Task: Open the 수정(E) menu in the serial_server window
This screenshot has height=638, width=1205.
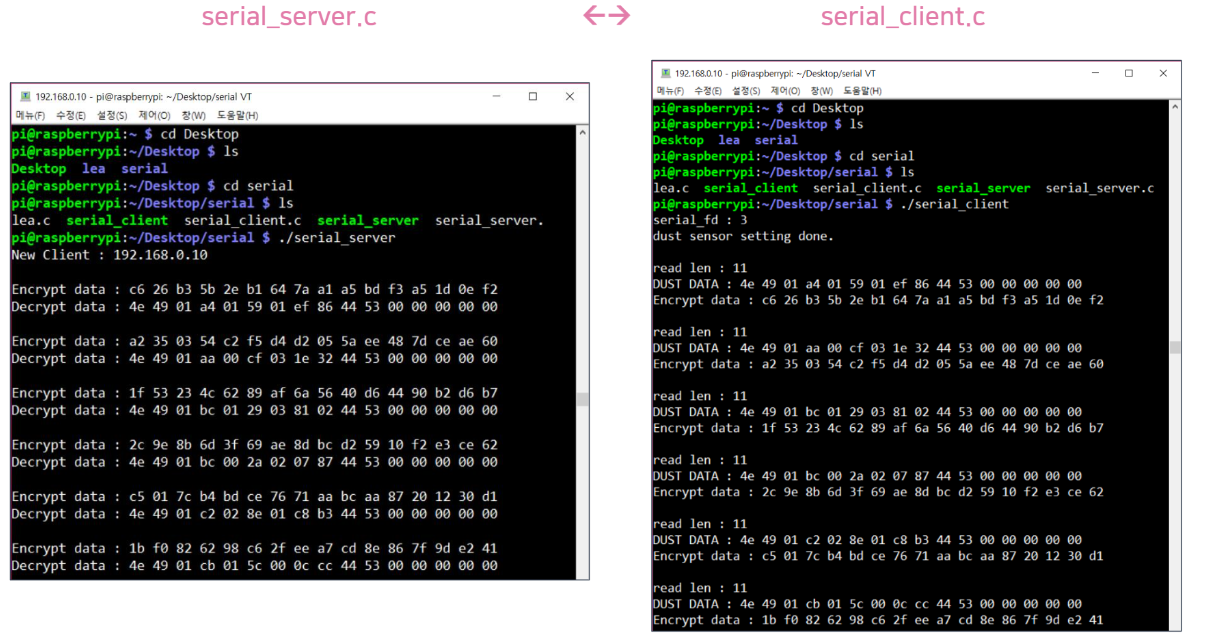Action: [71, 114]
